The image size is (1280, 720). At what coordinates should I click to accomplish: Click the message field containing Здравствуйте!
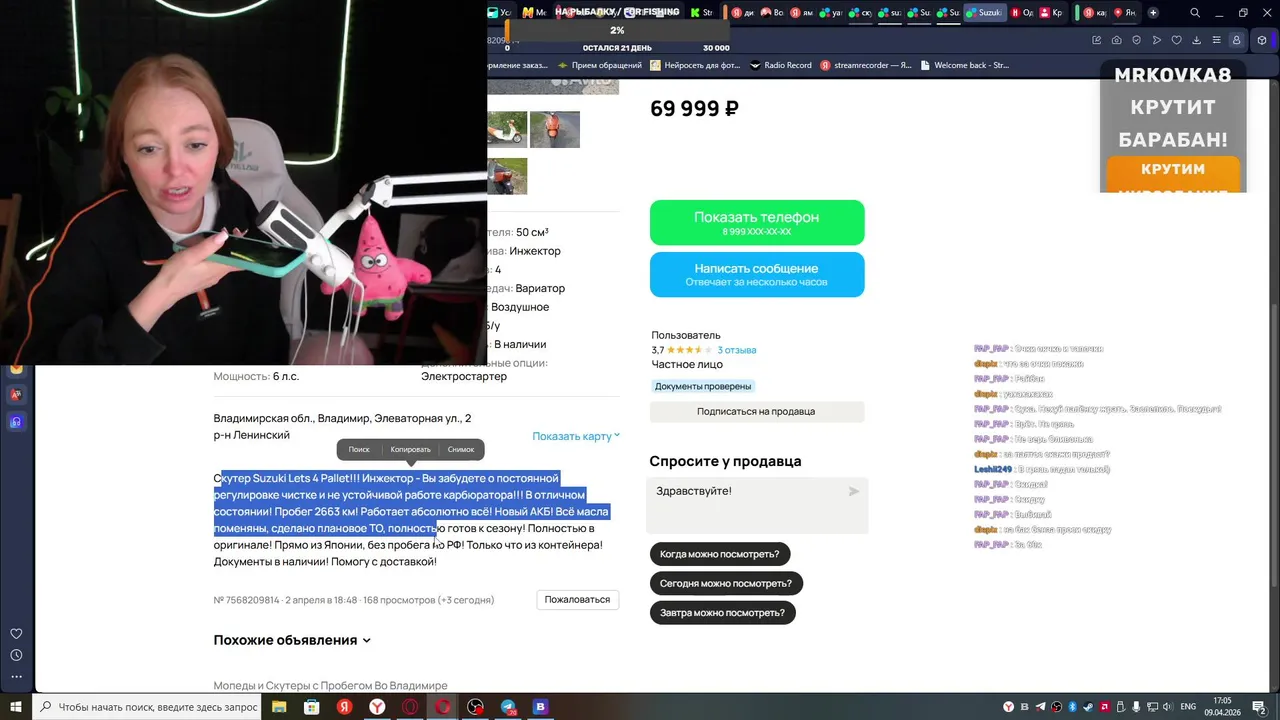click(758, 505)
